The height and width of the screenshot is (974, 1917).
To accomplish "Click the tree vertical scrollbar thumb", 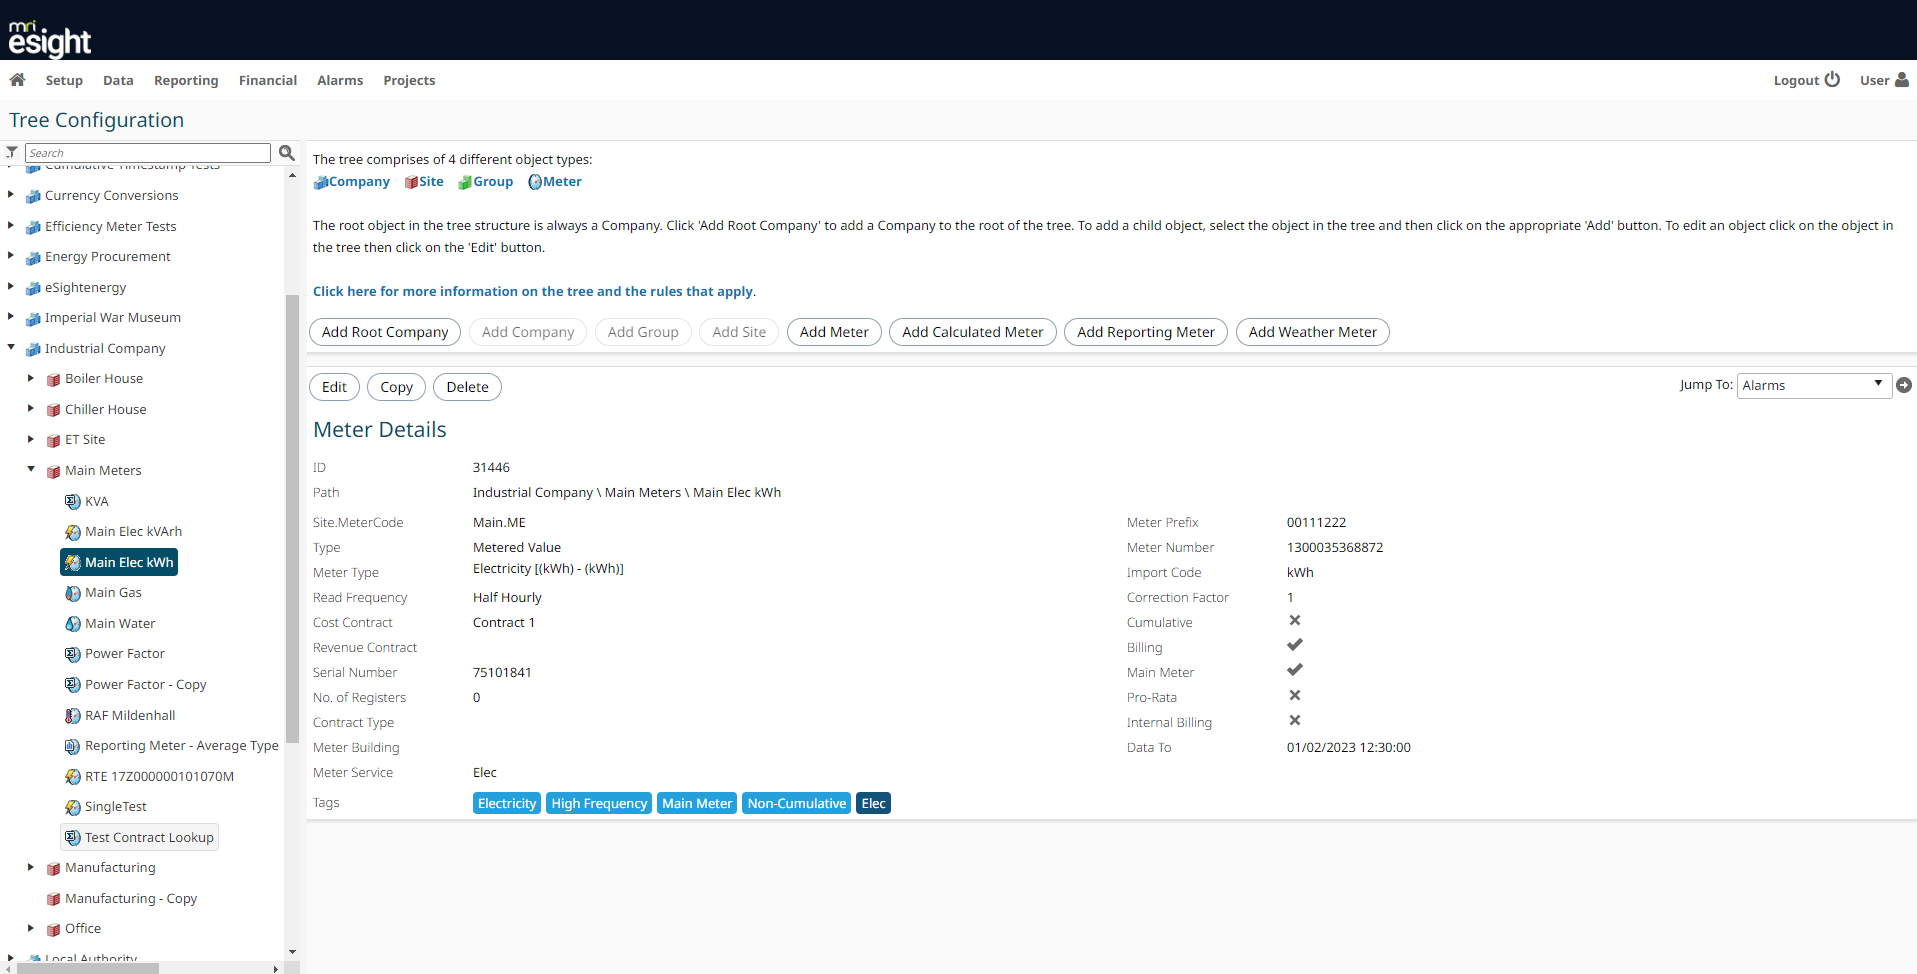I will tap(292, 519).
